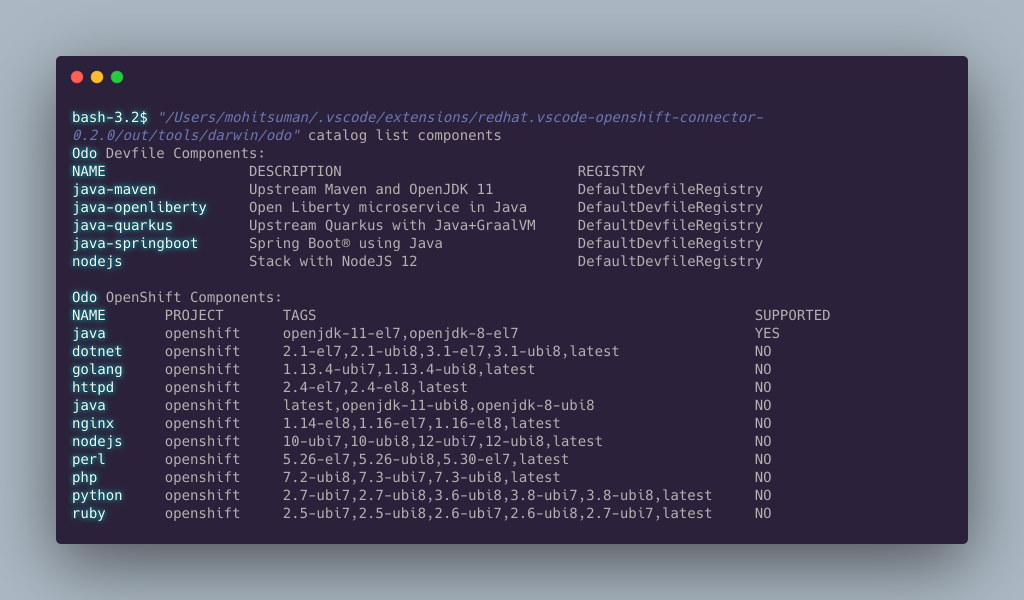
Task: Click the 'Stack with NodeJS 12' description
Action: [333, 261]
